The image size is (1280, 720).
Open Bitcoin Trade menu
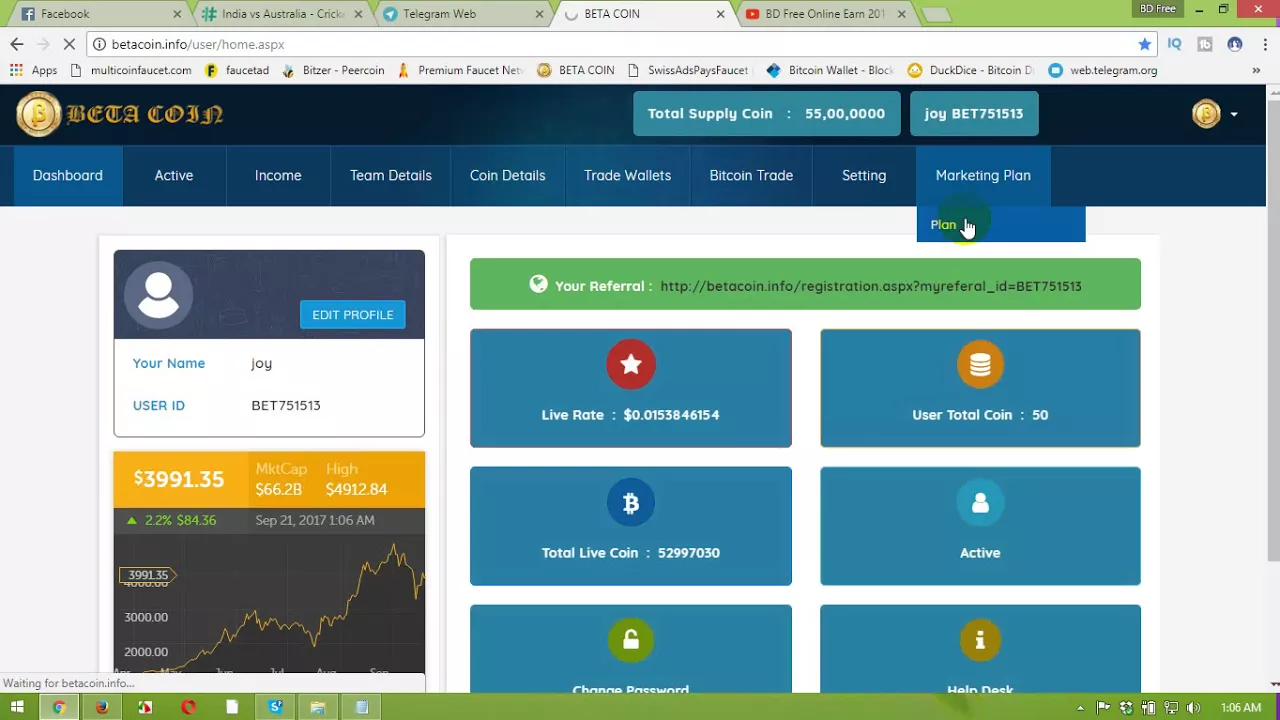[751, 176]
